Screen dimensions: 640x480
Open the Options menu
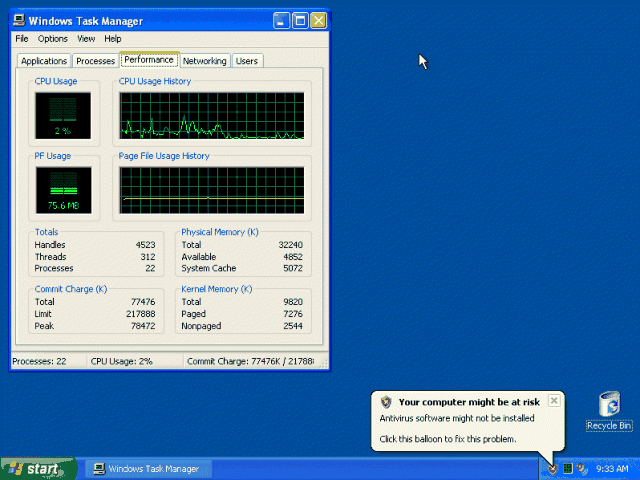pos(53,39)
